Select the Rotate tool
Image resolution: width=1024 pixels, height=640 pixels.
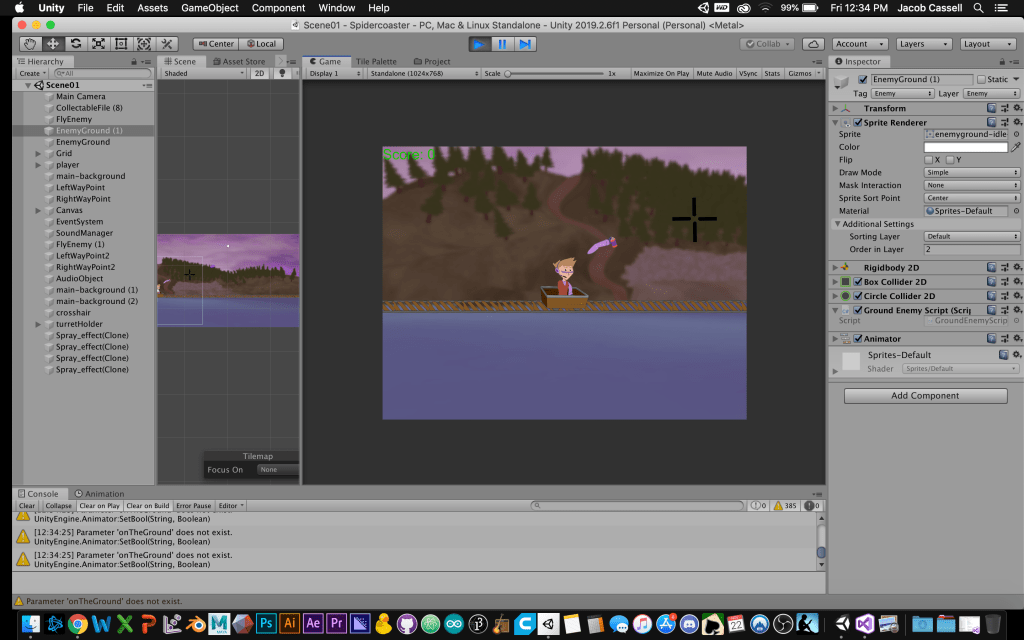click(x=76, y=44)
